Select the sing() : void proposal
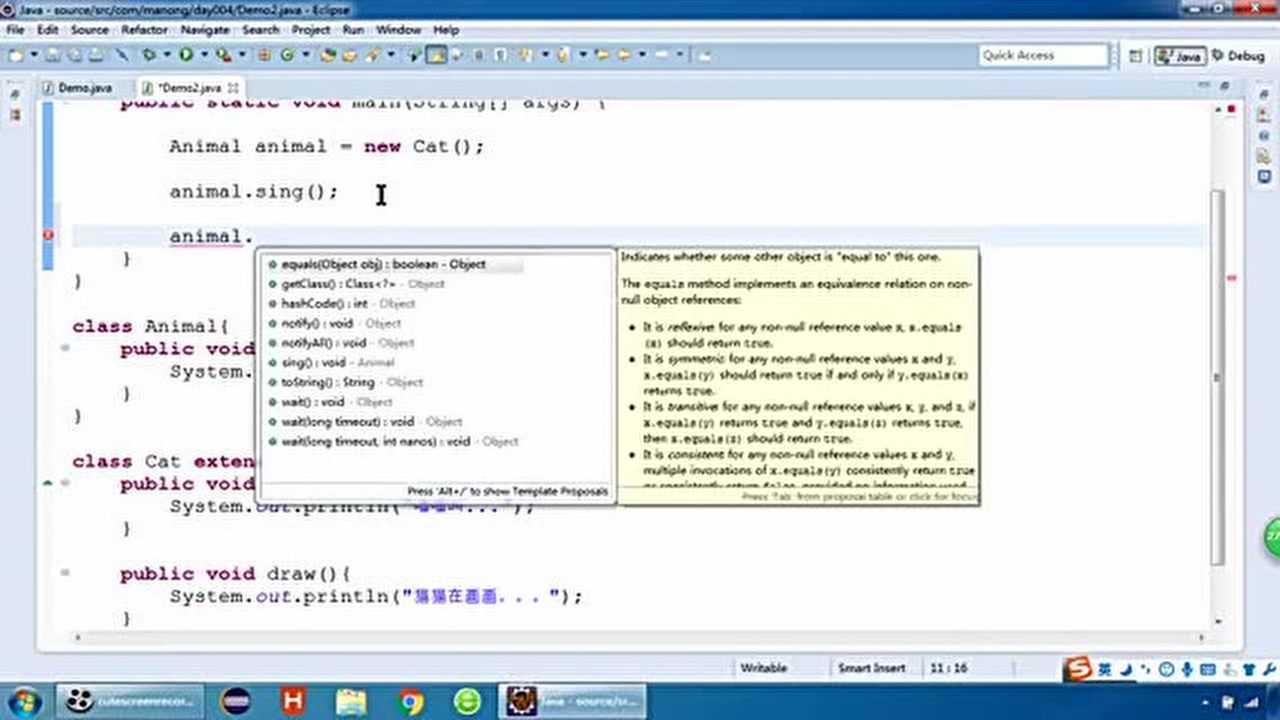1280x720 pixels. pos(312,362)
